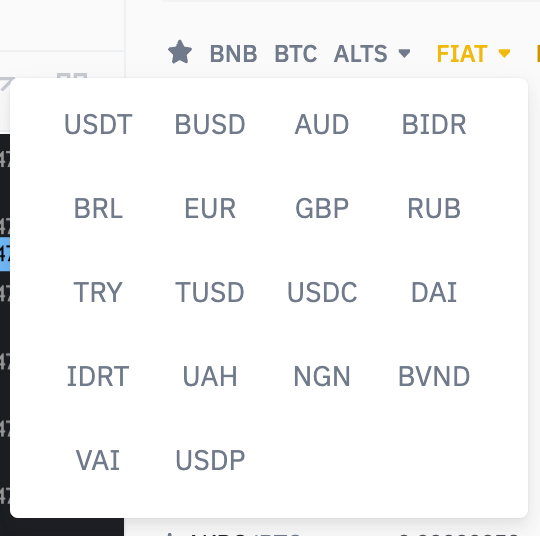This screenshot has width=540, height=536.
Task: Pick USDP quote currency
Action: pos(210,460)
